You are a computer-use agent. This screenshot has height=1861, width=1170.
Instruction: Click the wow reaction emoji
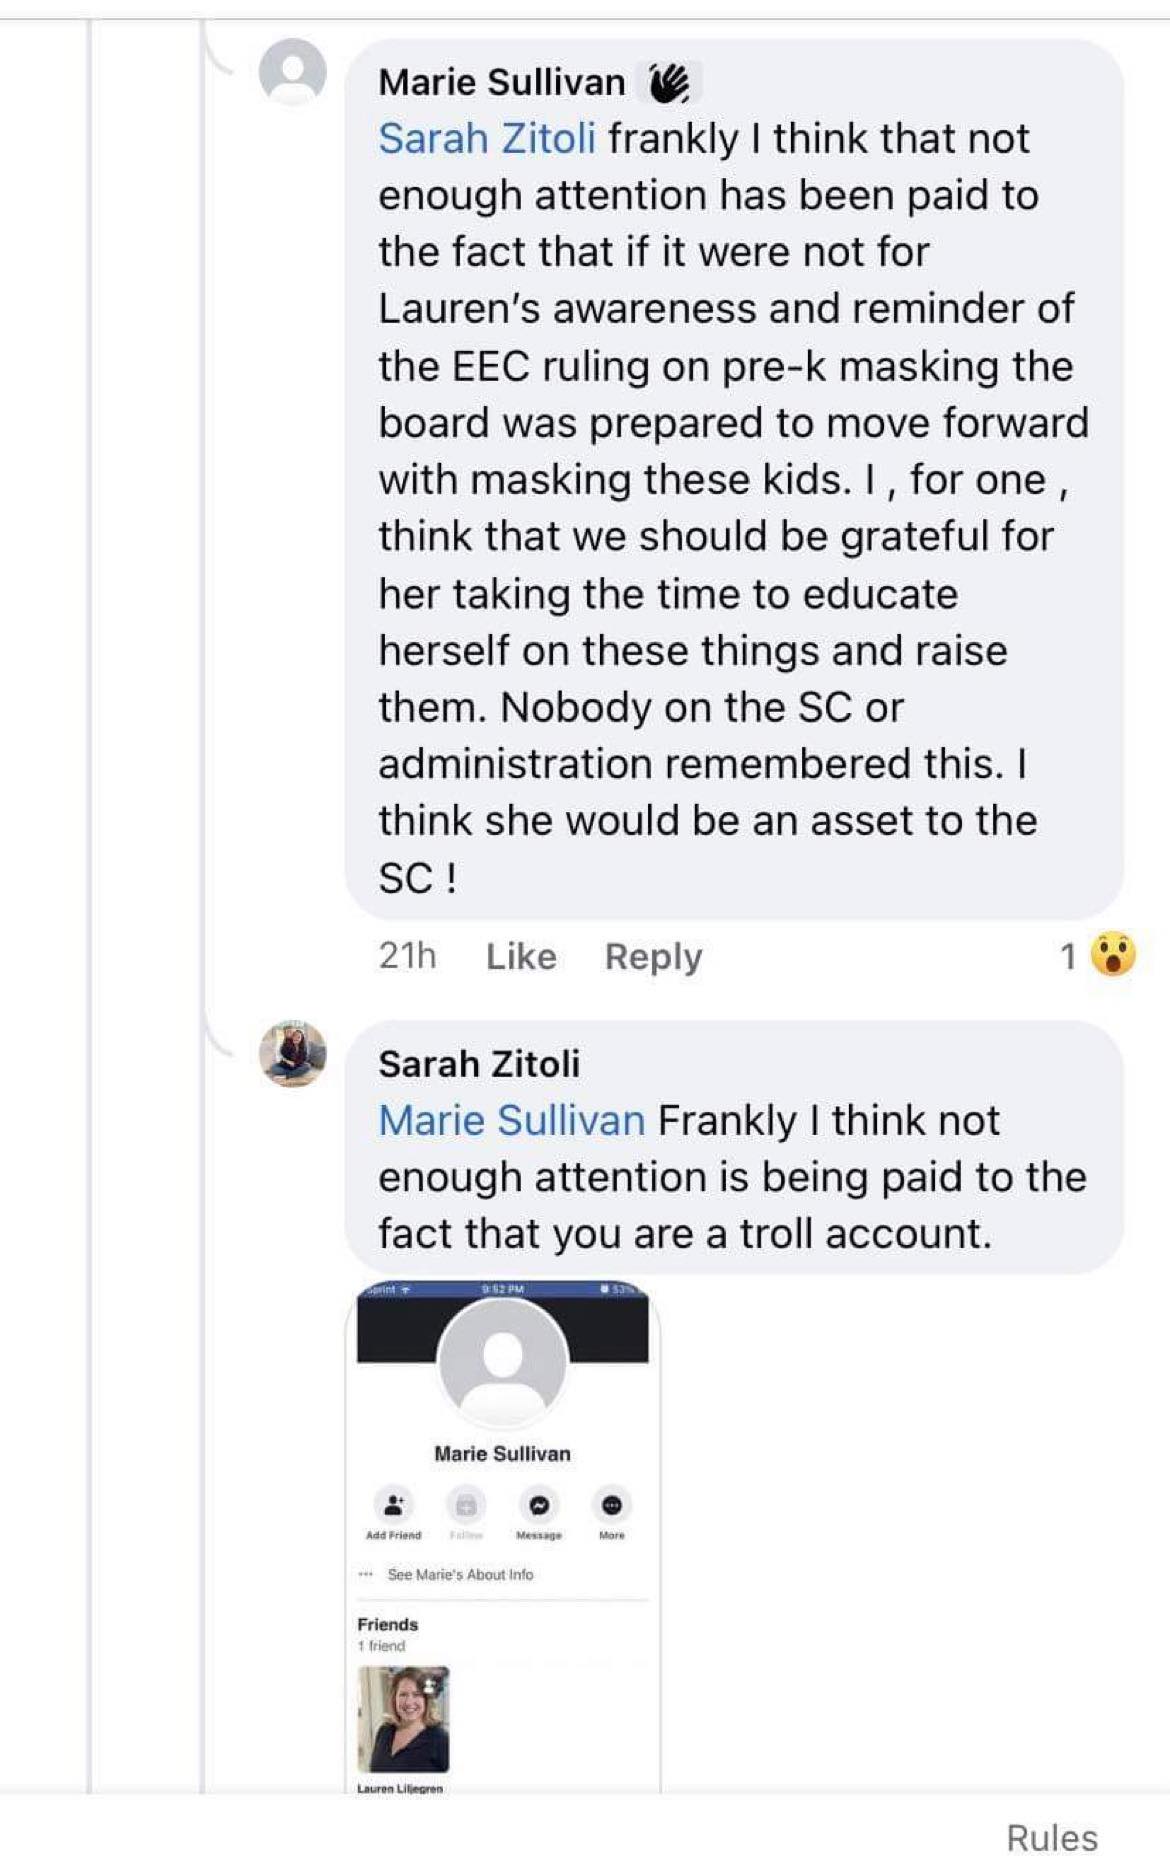tap(1113, 955)
